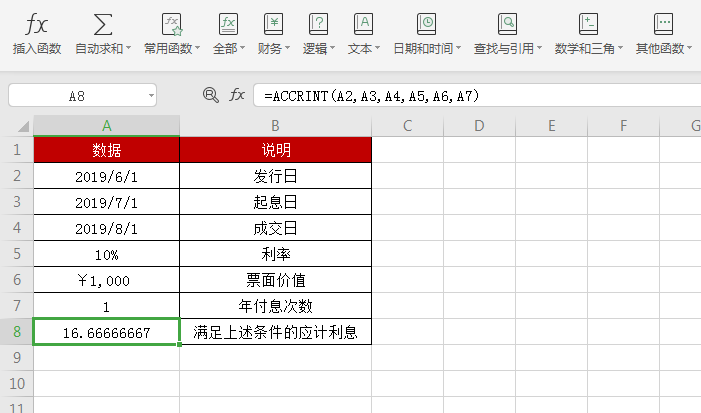Open the Text (文本) functions icon
This screenshot has width=701, height=413.
(363, 24)
